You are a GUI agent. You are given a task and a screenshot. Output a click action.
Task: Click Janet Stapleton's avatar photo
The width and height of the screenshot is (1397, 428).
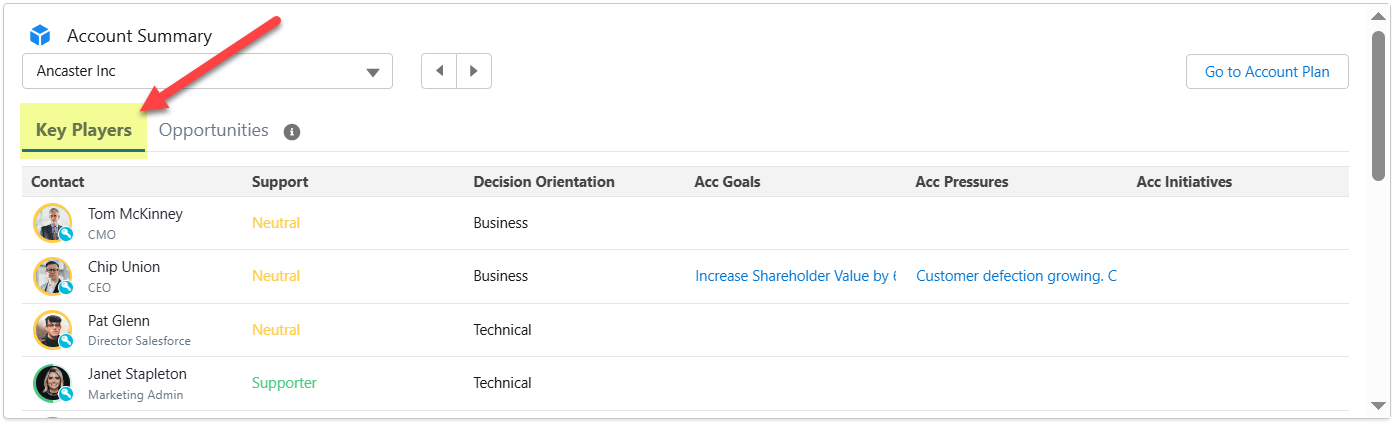coord(52,383)
